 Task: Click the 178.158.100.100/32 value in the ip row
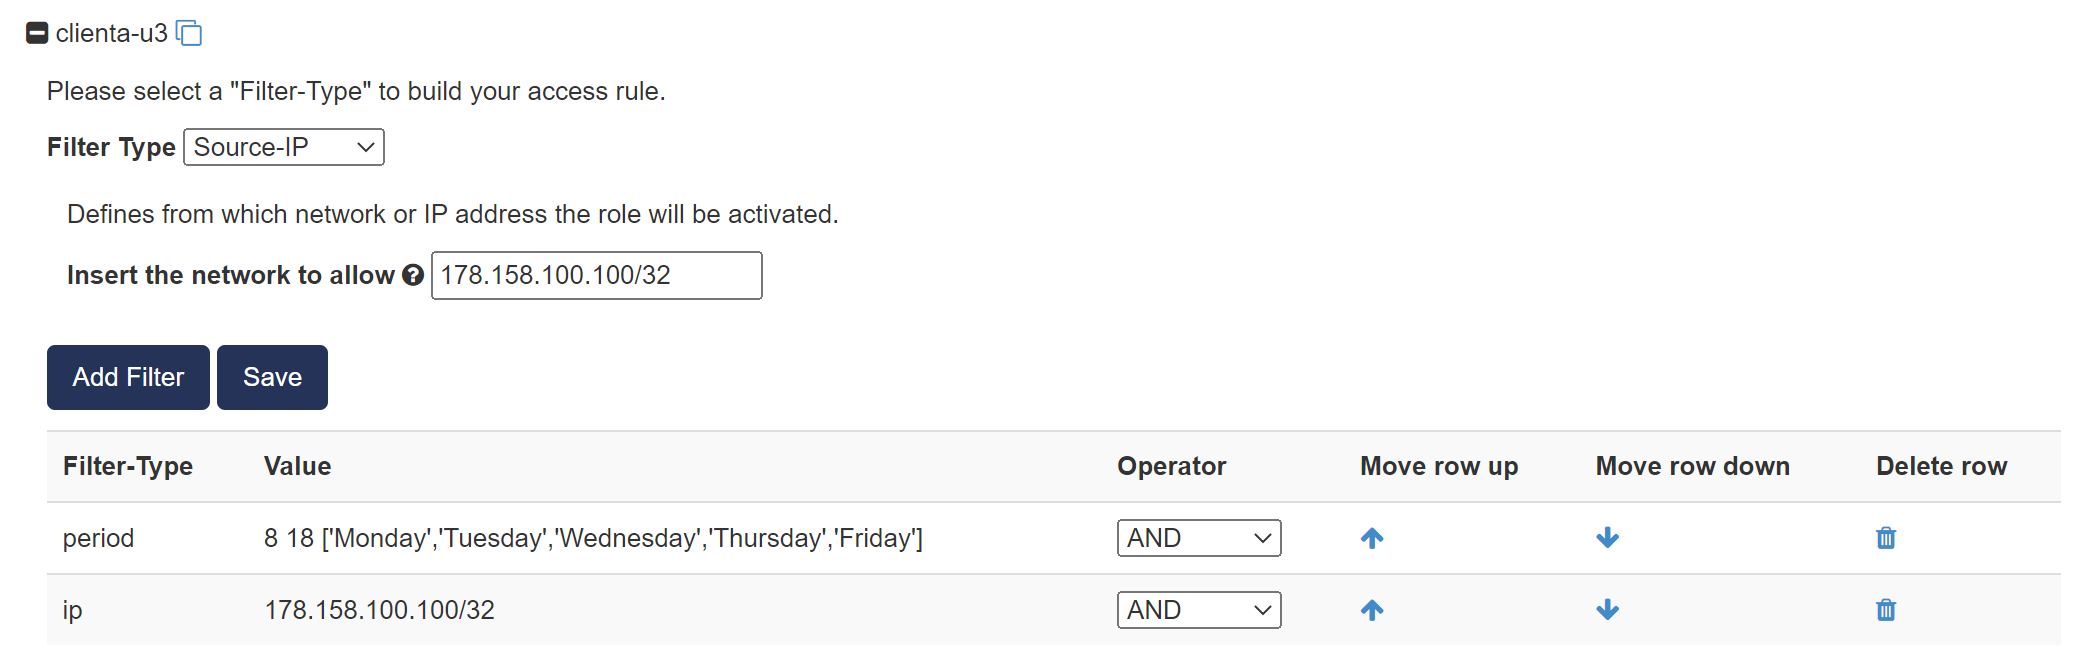click(379, 610)
